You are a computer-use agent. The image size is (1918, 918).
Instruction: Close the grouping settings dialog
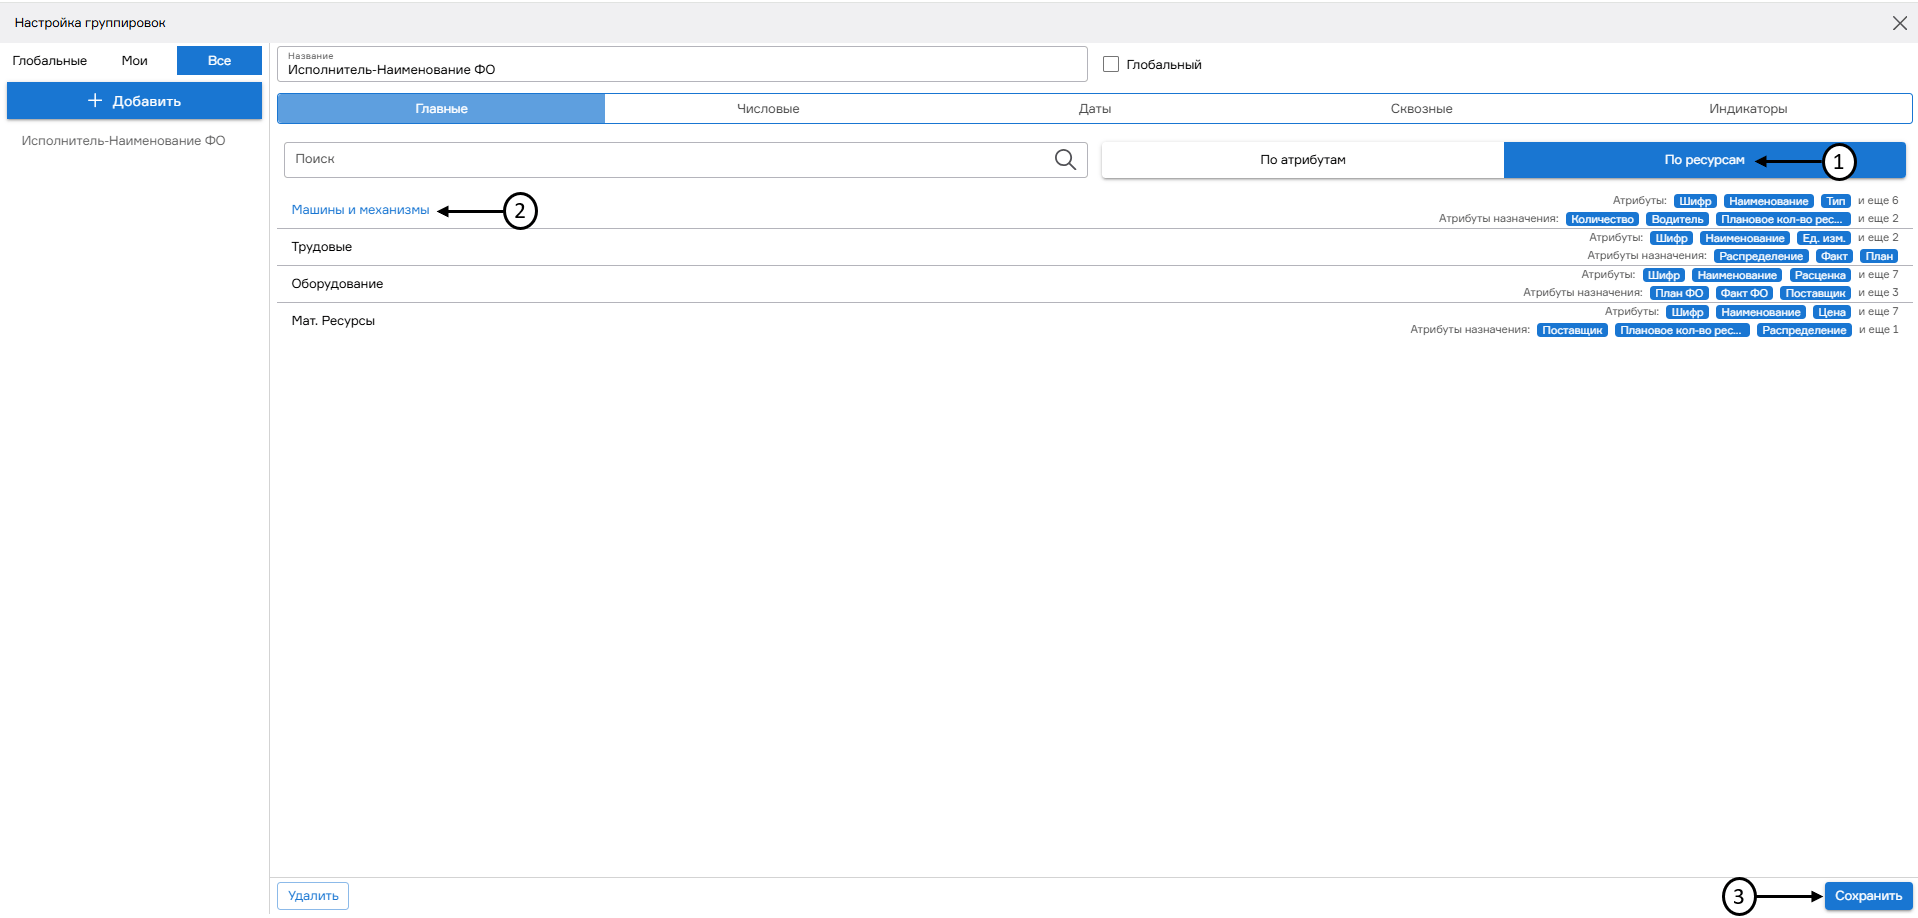point(1899,23)
